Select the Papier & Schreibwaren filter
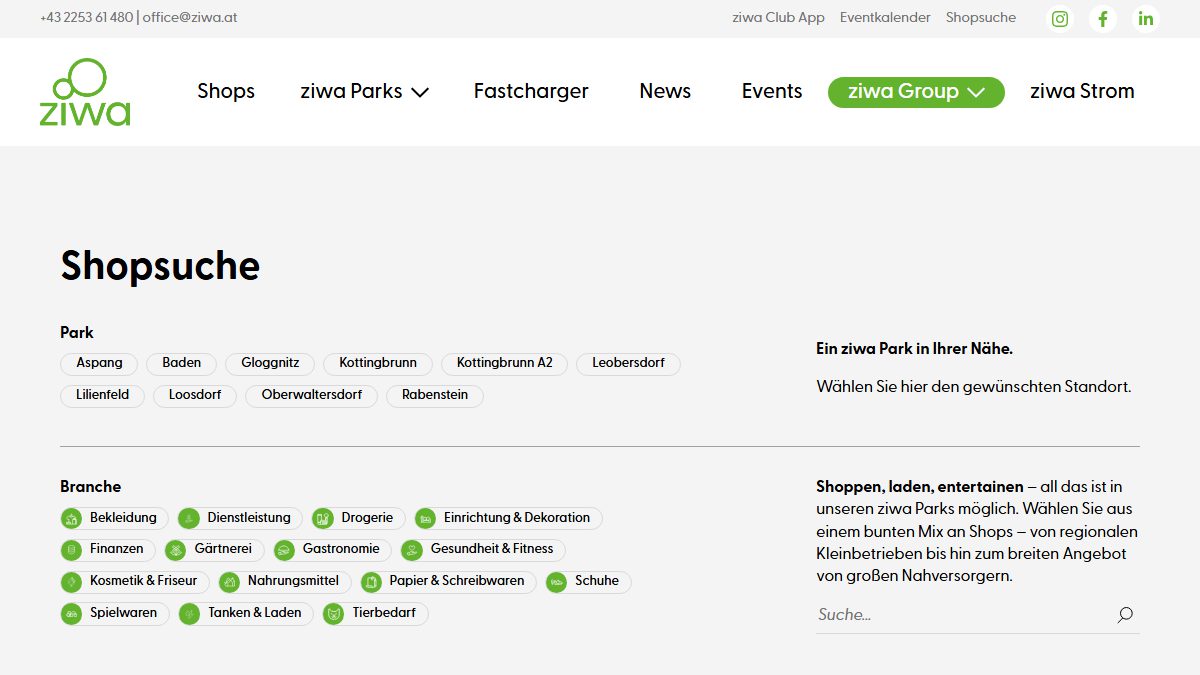This screenshot has height=675, width=1200. (x=448, y=582)
